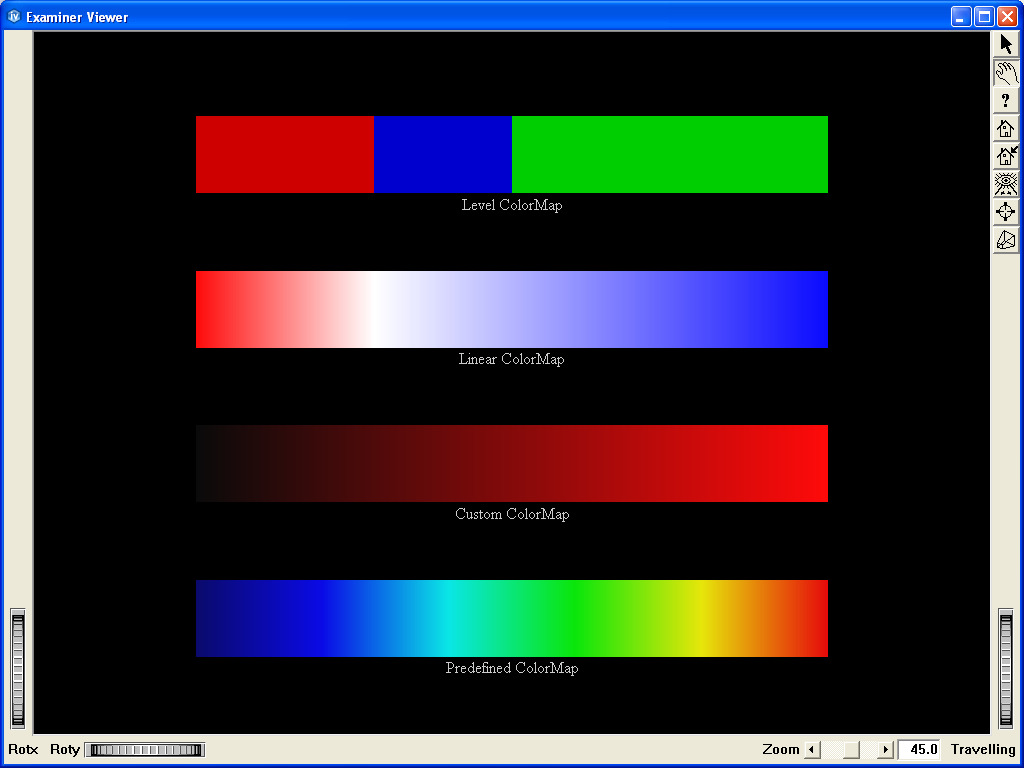Reset camera using the Home icon

(1006, 128)
